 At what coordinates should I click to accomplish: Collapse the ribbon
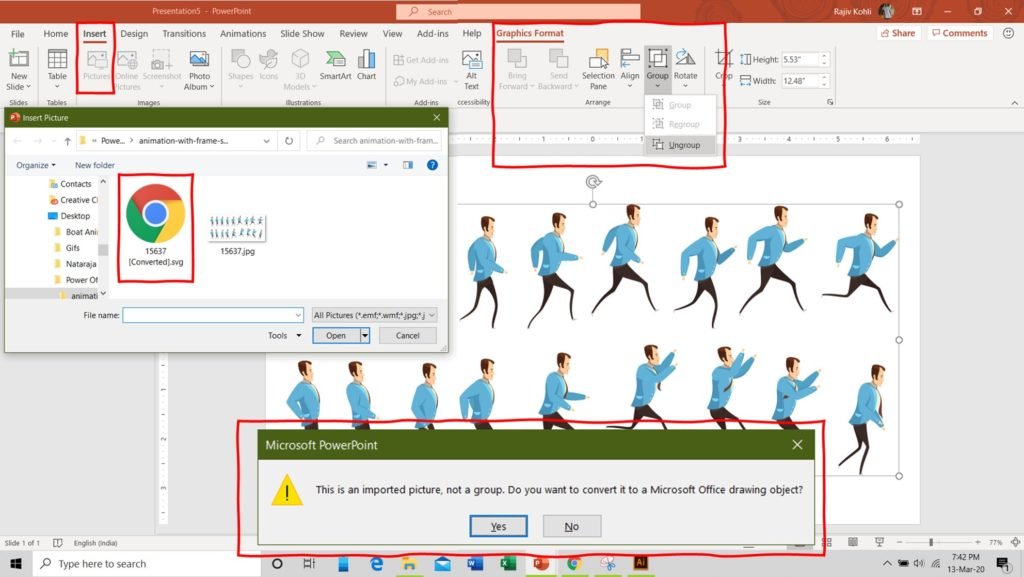1014,102
